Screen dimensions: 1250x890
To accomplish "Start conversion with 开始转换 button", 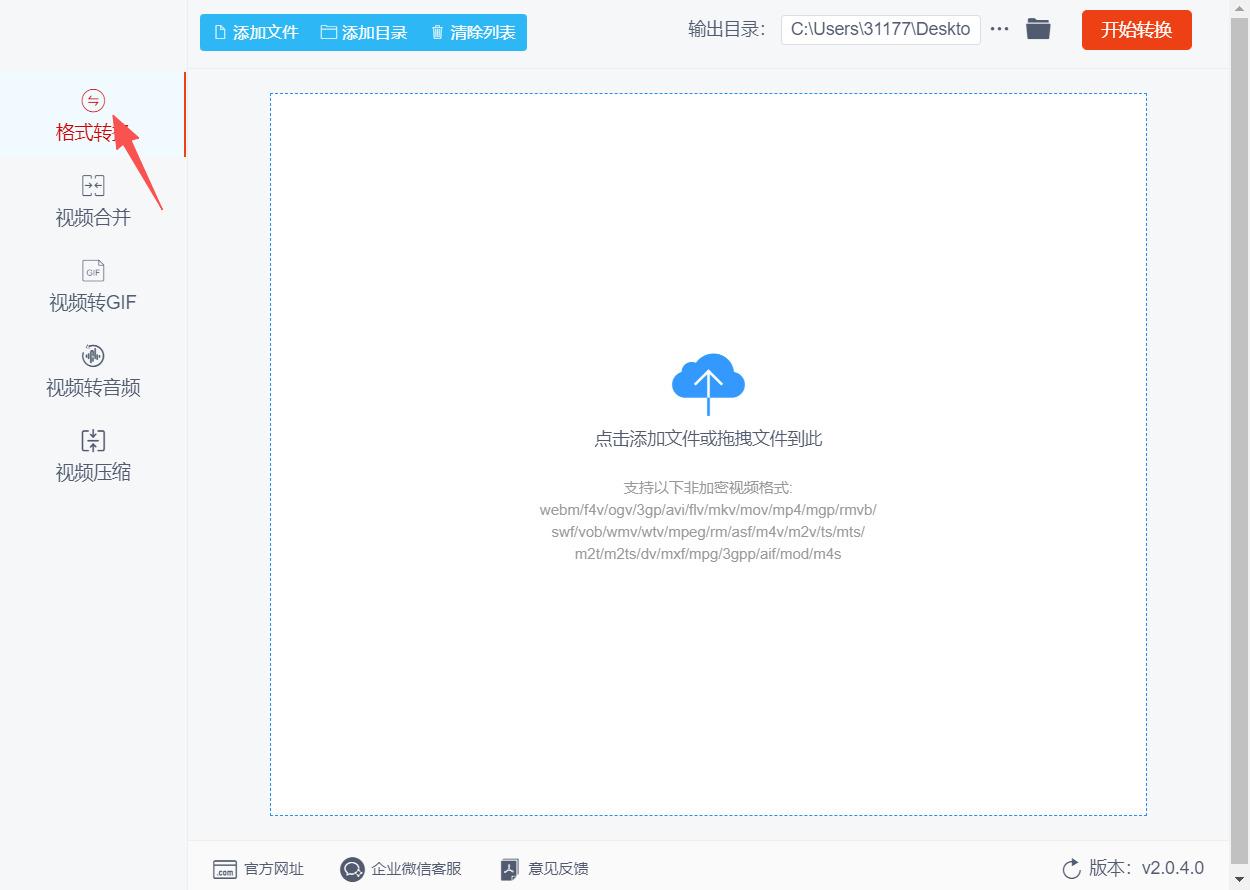I will (x=1137, y=30).
